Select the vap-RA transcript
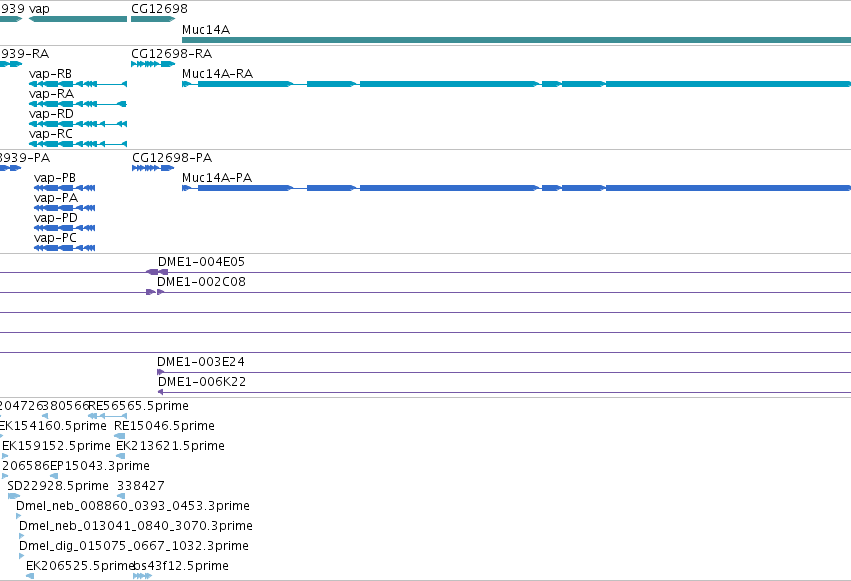The image size is (851, 581). [x=78, y=104]
